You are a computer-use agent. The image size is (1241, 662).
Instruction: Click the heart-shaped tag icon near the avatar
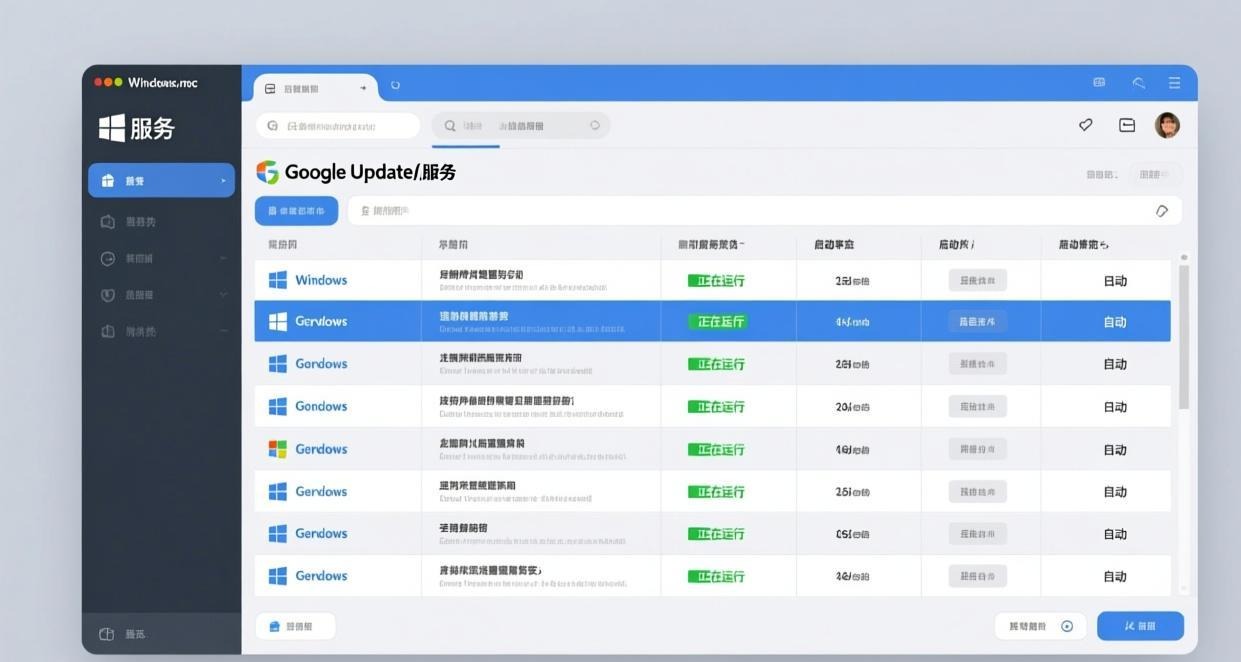[x=1085, y=125]
